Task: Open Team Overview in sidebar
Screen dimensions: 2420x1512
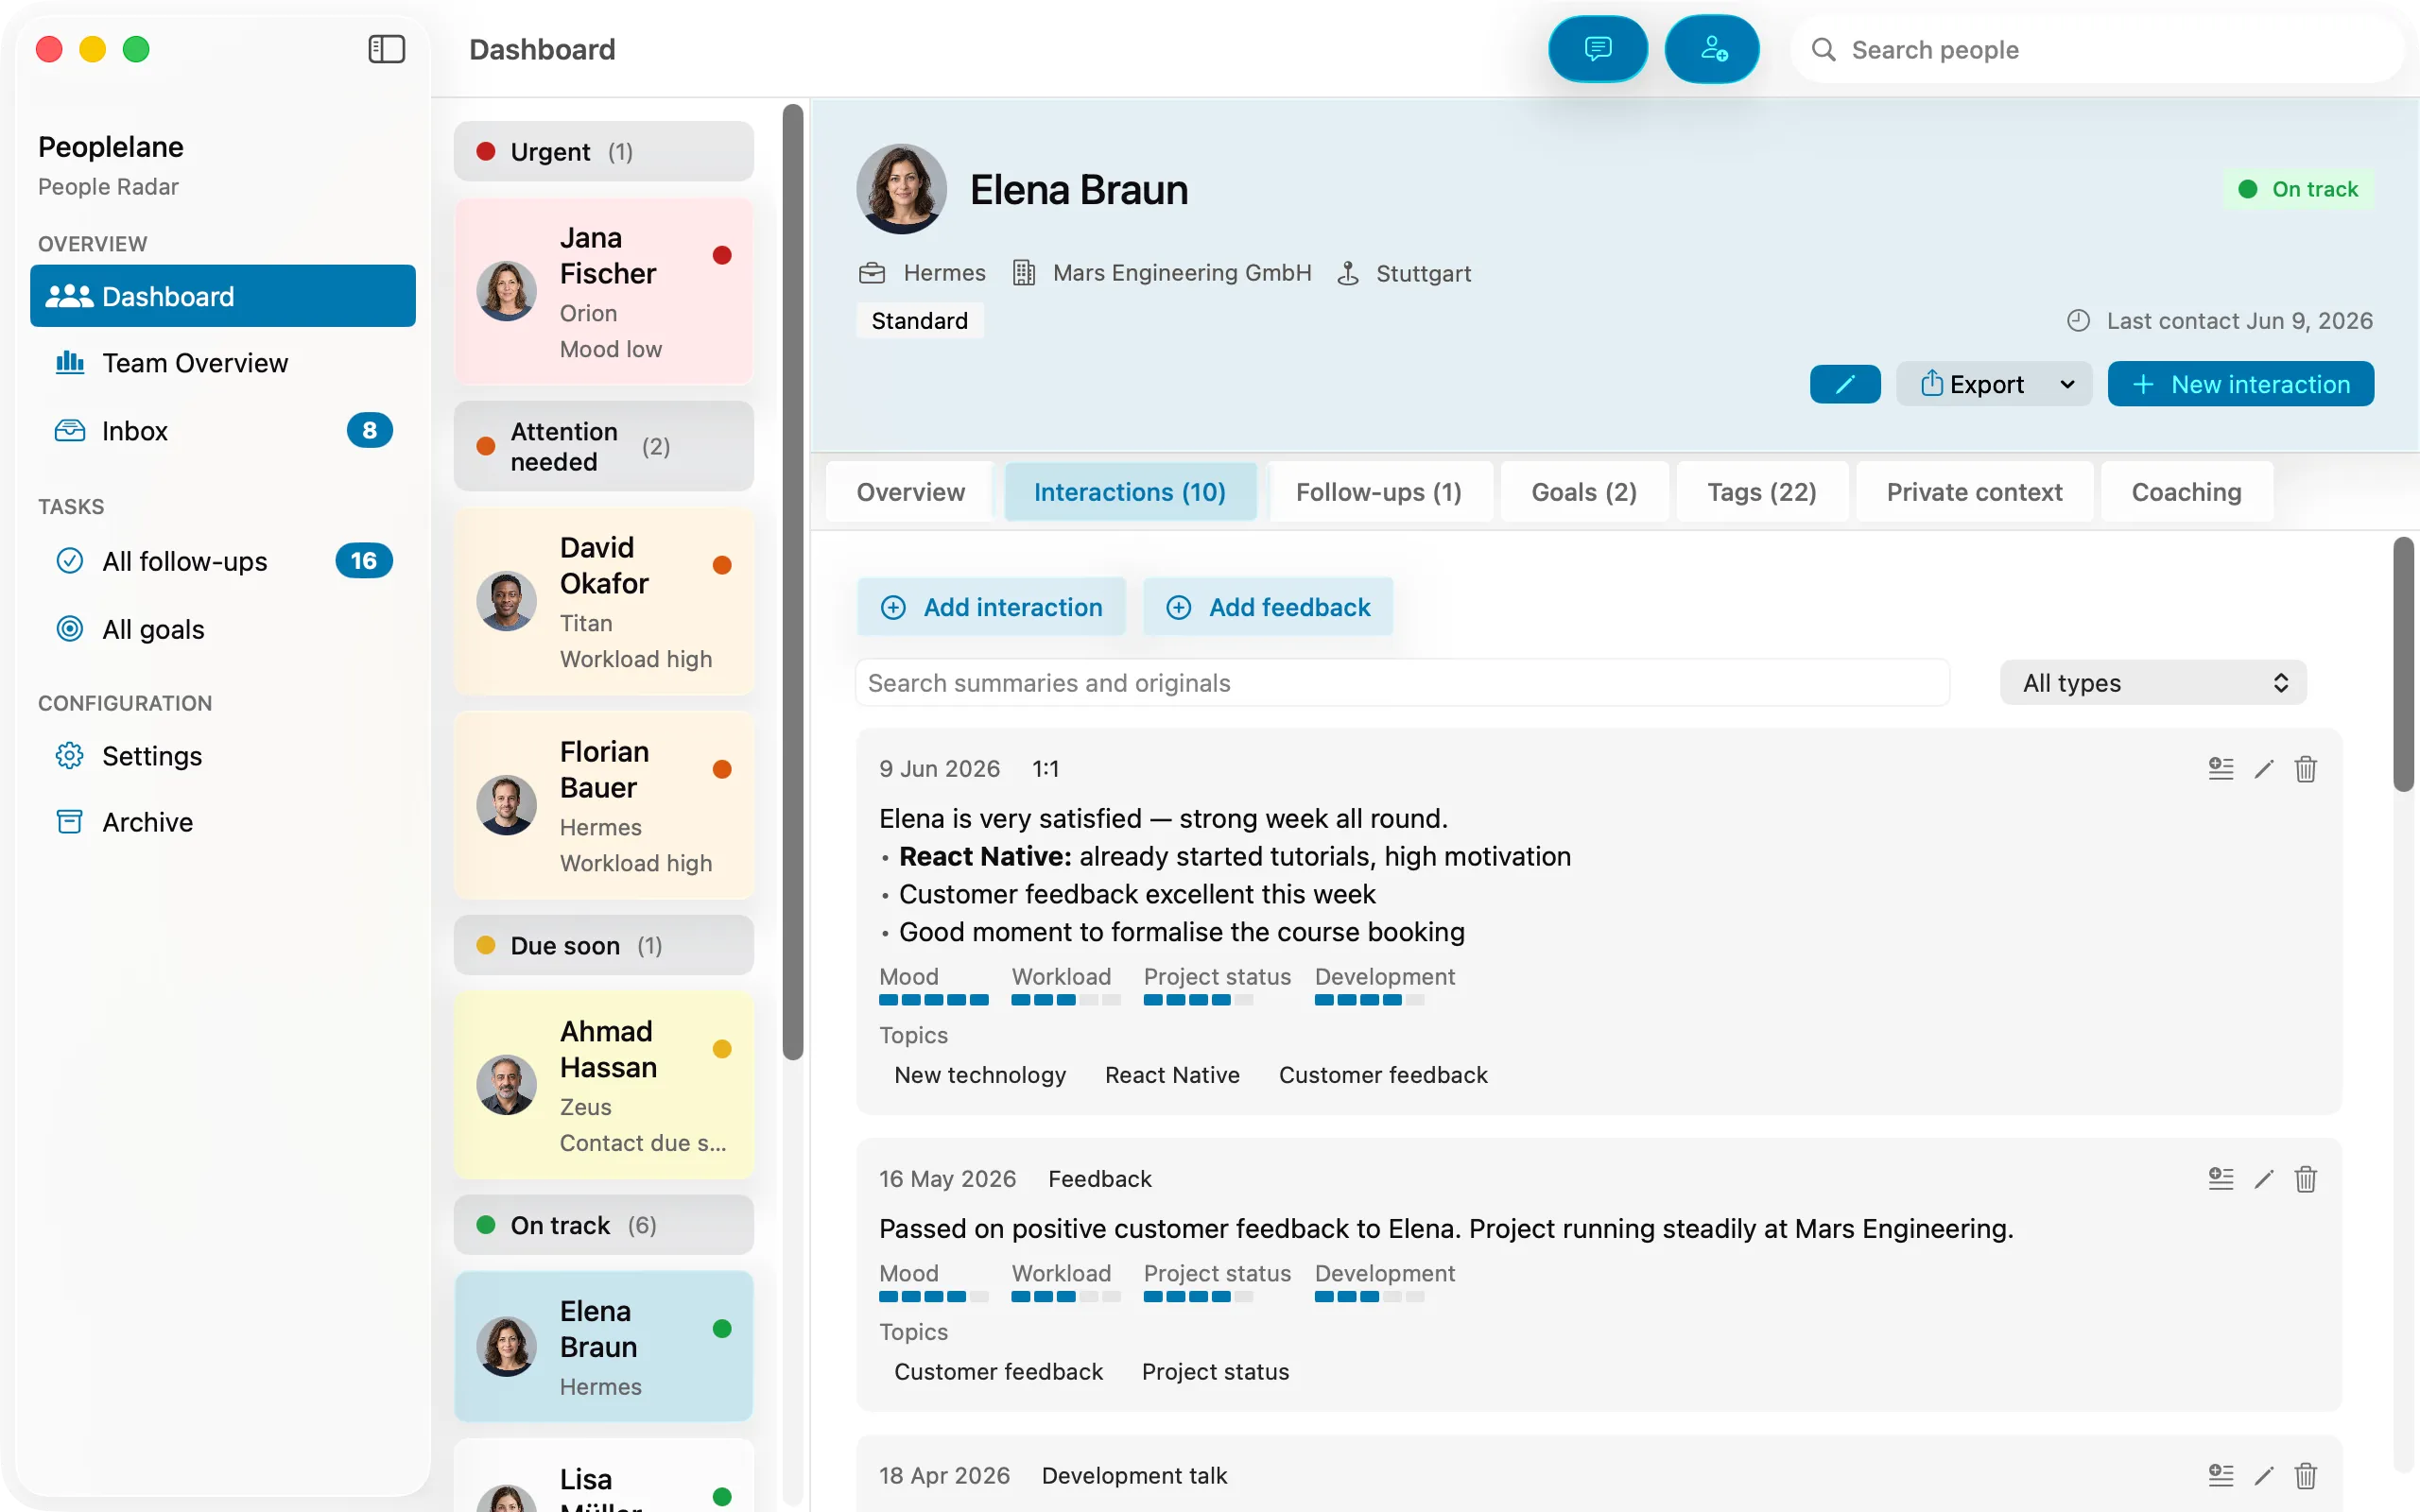Action: (222, 363)
